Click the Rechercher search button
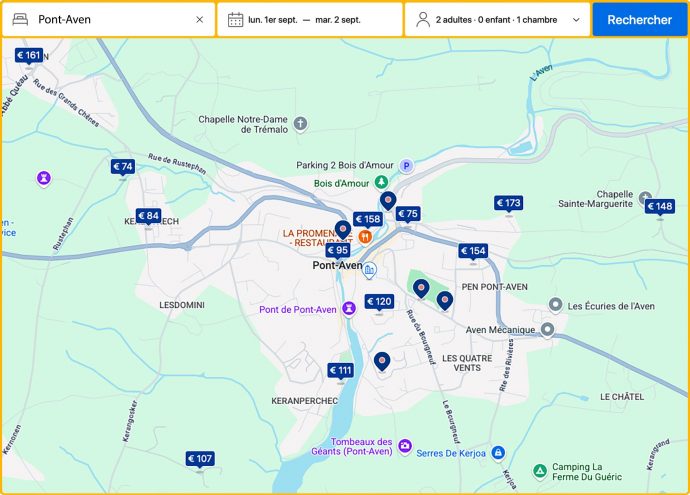This screenshot has height=495, width=690. click(639, 19)
